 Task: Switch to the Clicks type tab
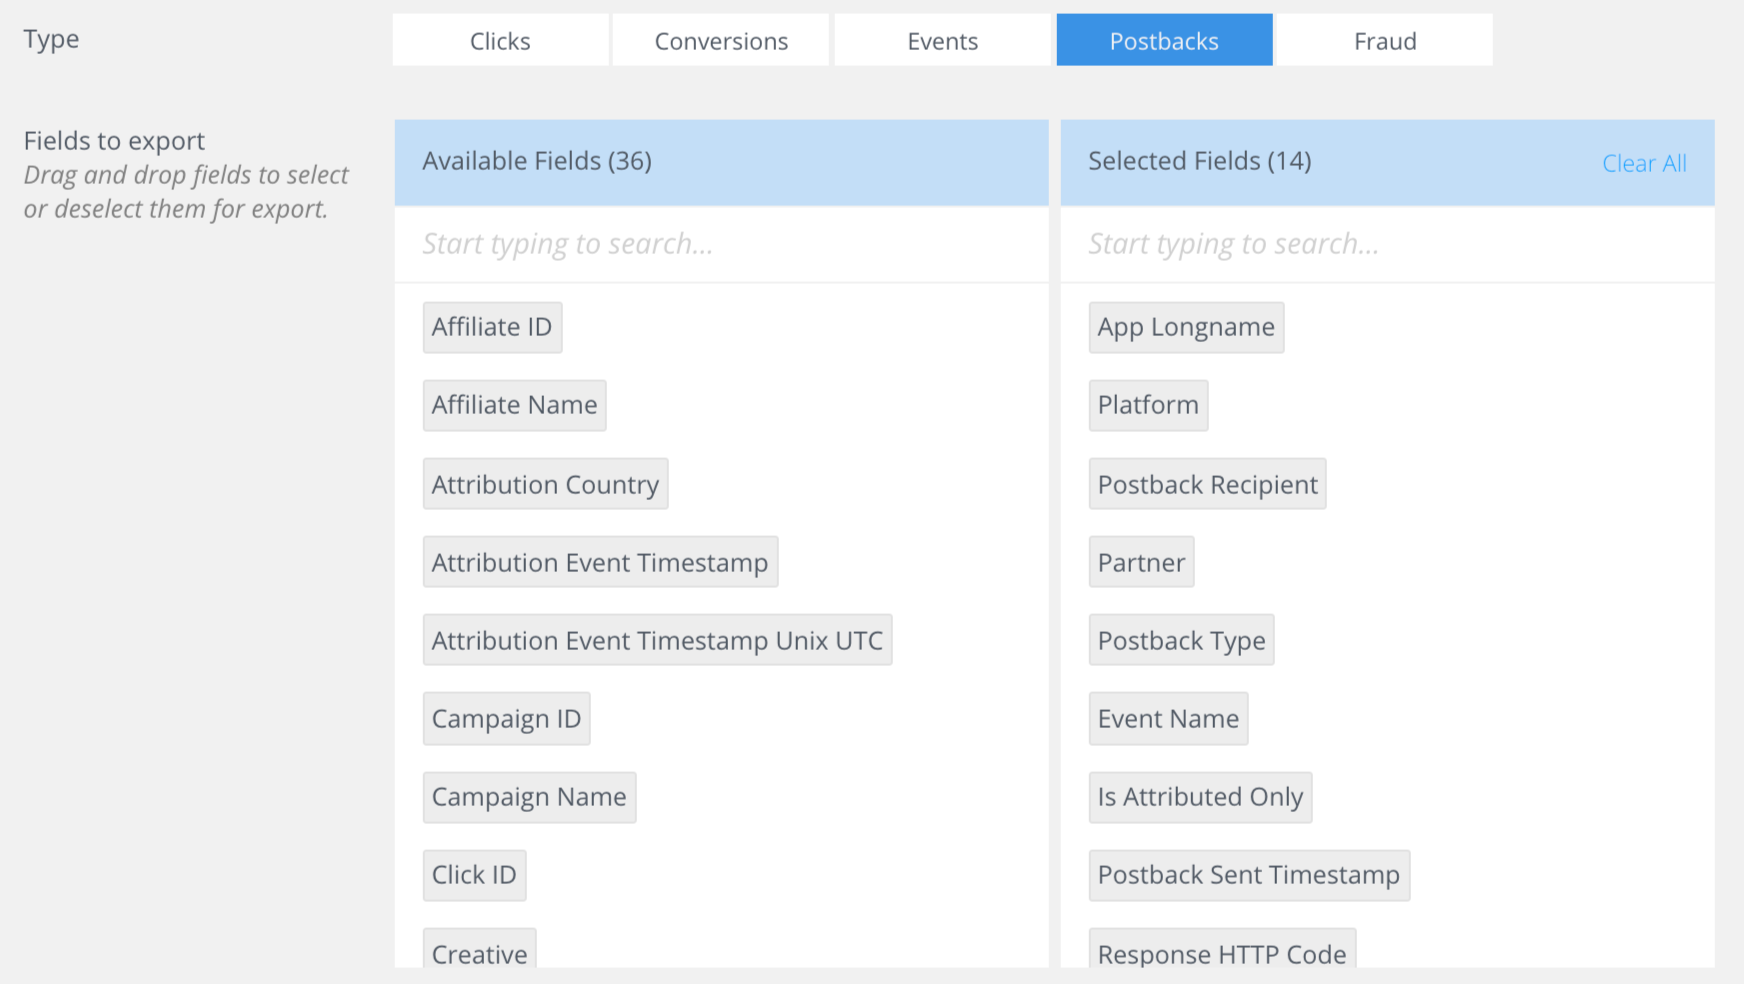tap(500, 41)
